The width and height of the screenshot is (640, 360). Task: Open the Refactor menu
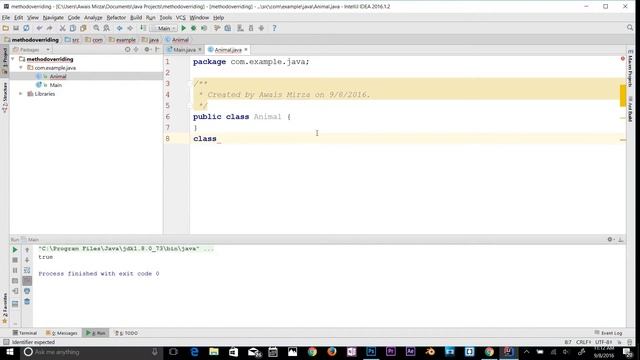[x=116, y=18]
